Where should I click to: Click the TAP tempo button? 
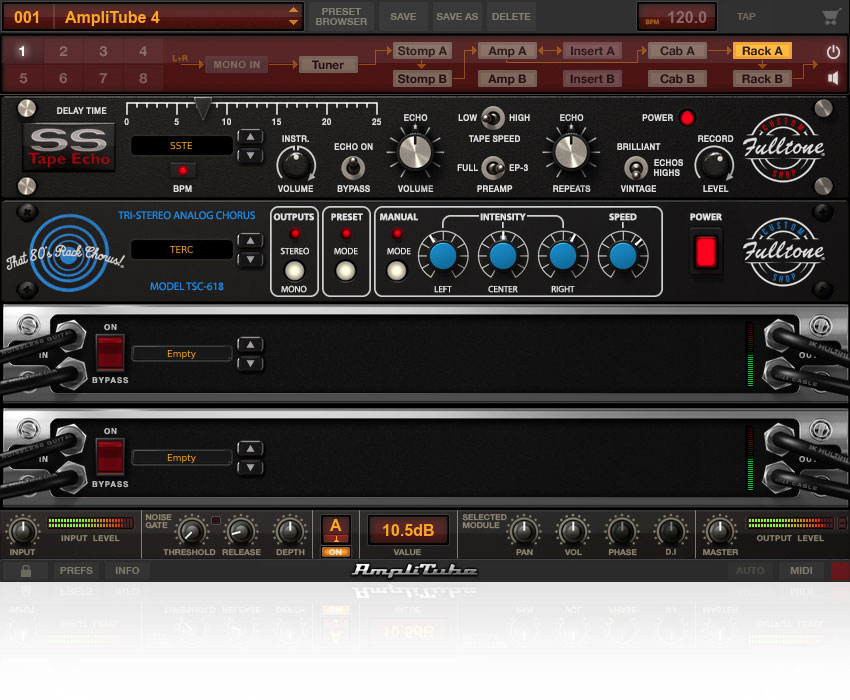click(x=746, y=17)
